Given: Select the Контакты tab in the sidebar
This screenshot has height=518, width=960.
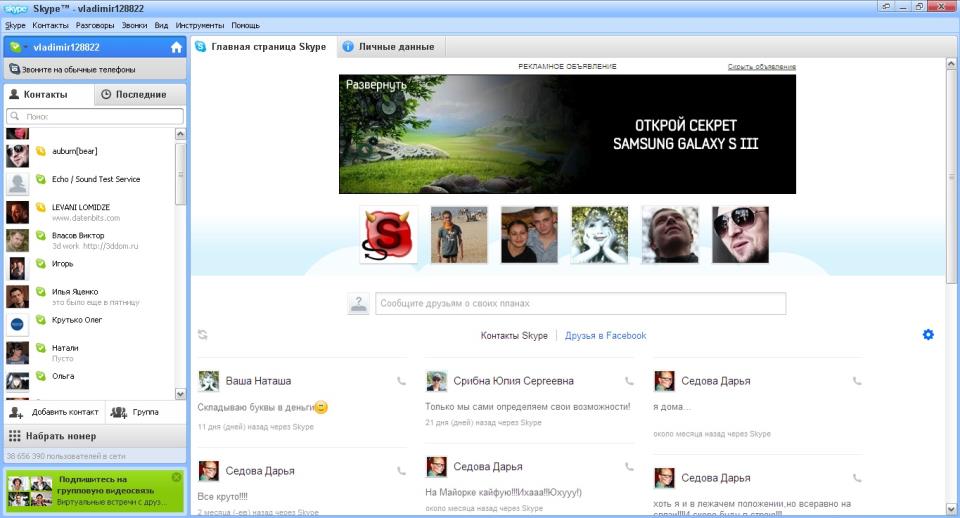Looking at the screenshot, I should (49, 94).
